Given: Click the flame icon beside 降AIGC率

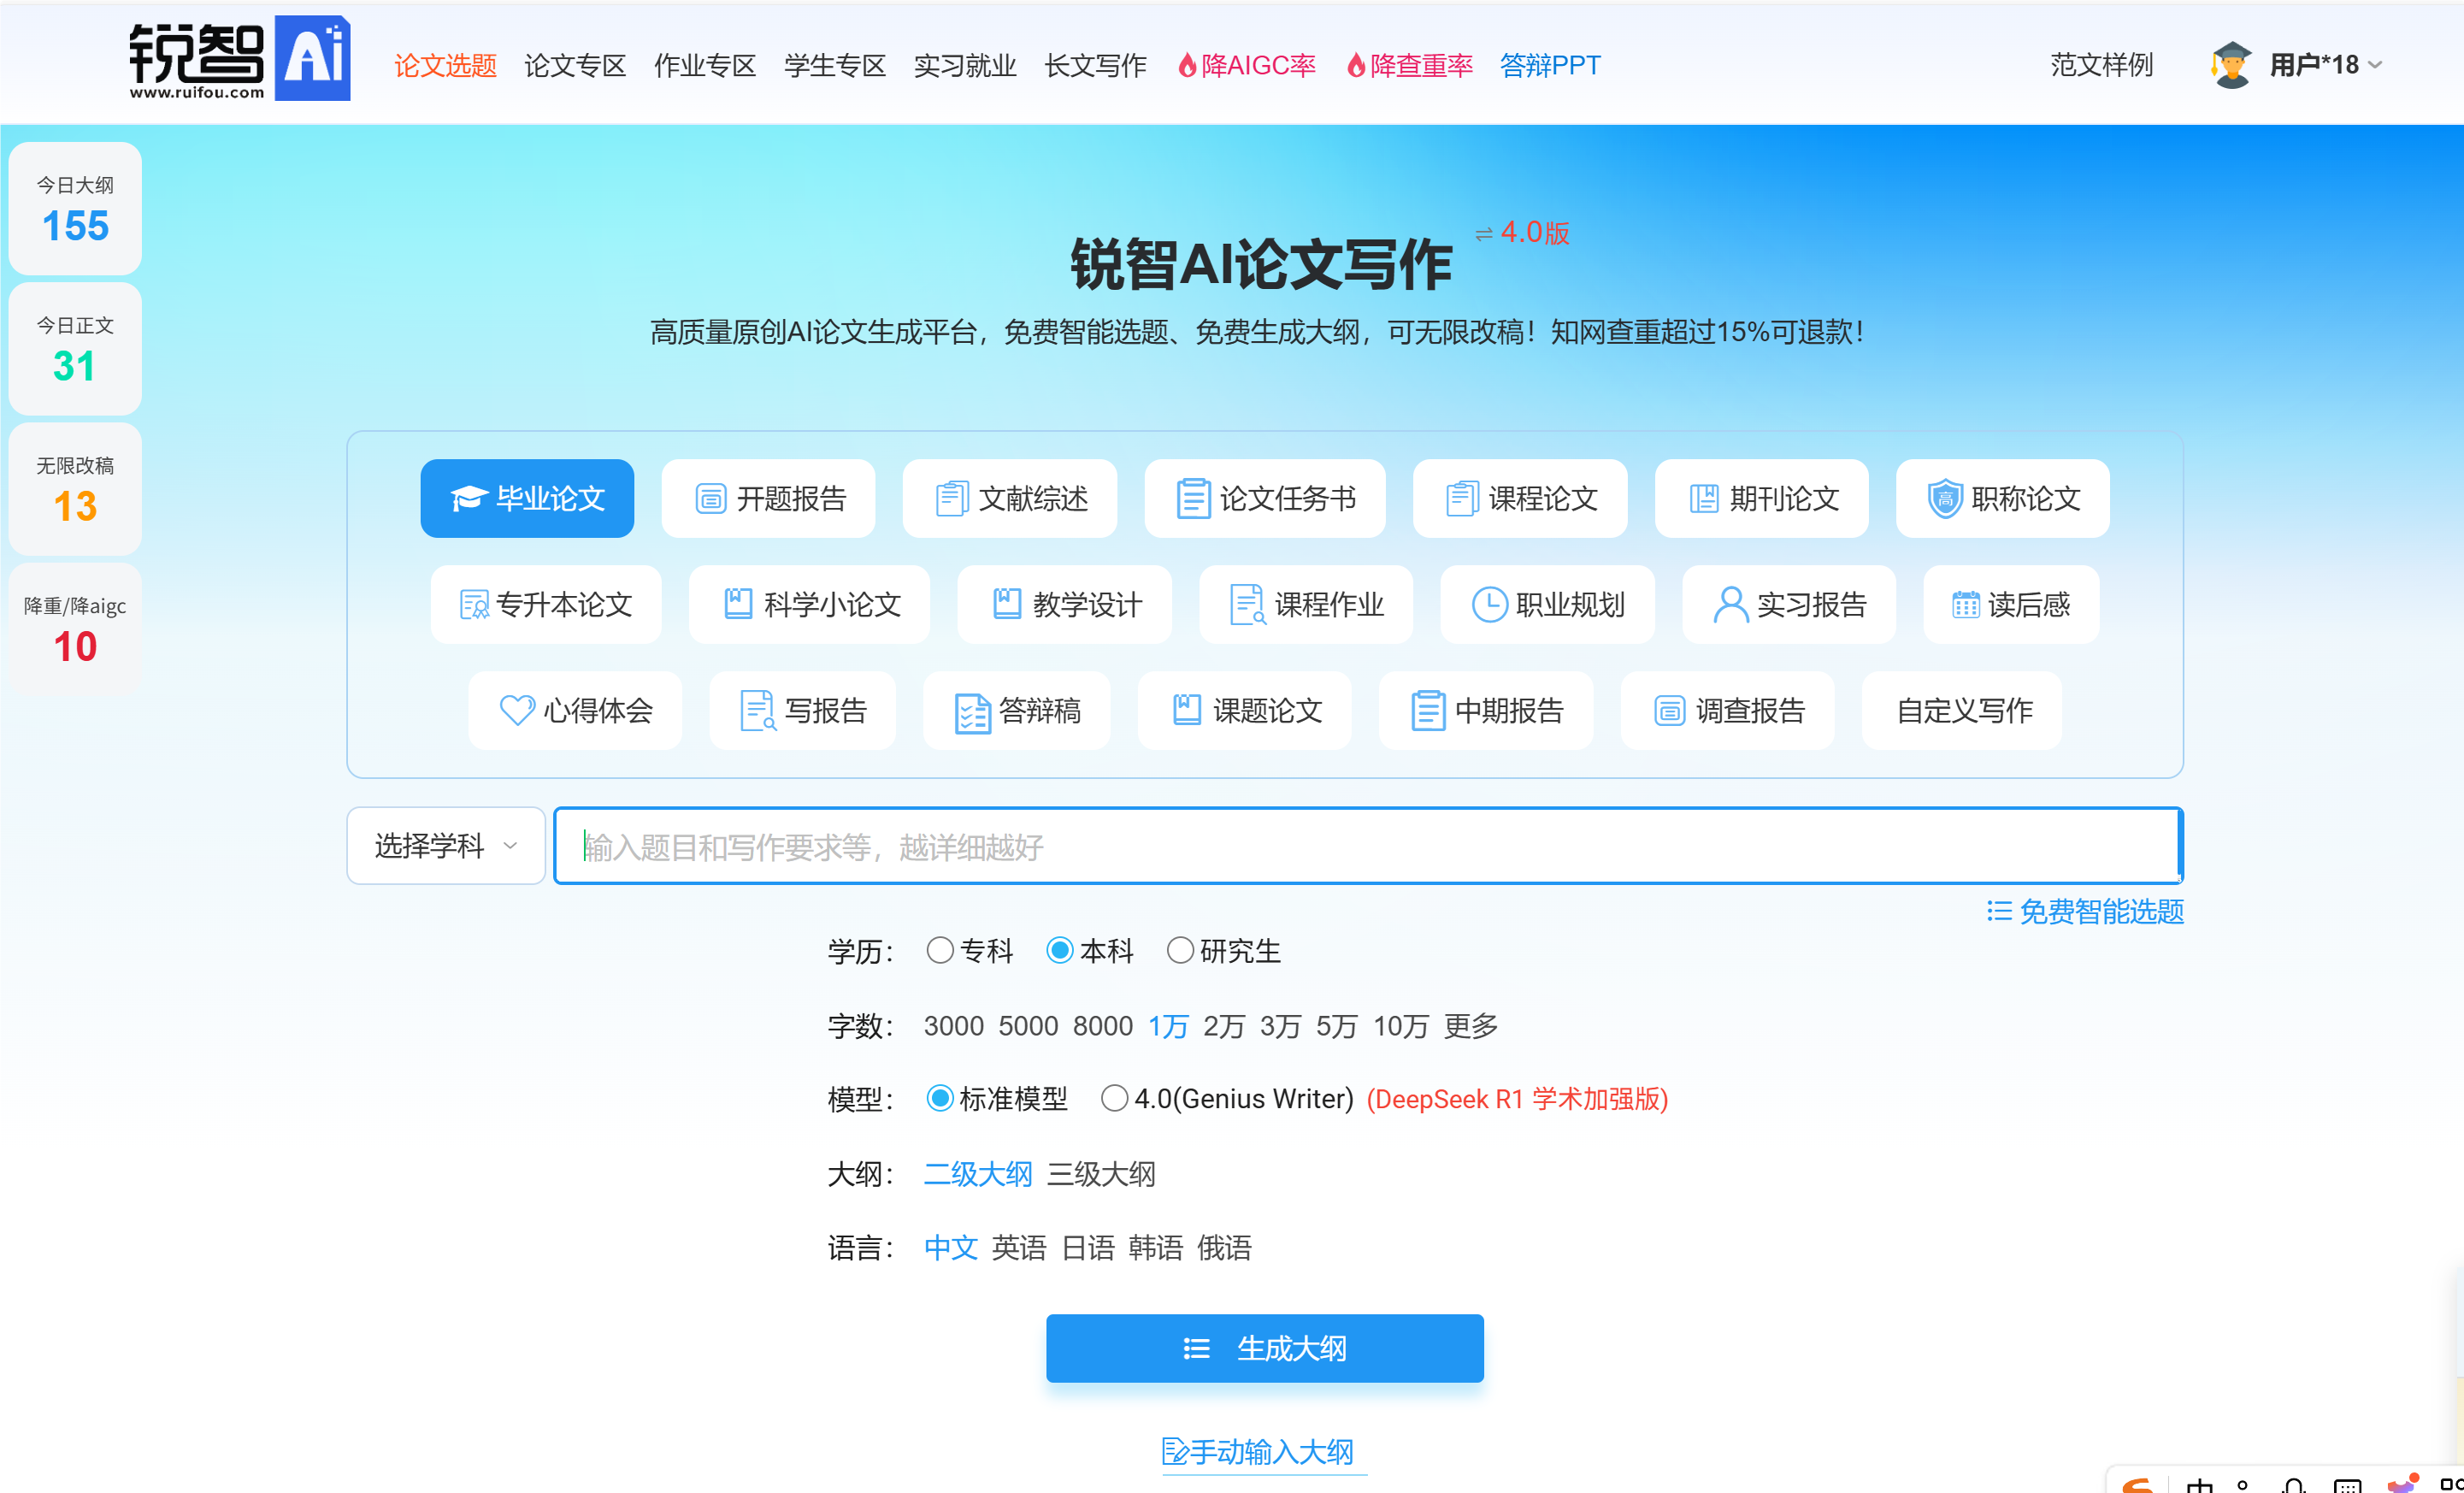Looking at the screenshot, I should [x=1187, y=66].
